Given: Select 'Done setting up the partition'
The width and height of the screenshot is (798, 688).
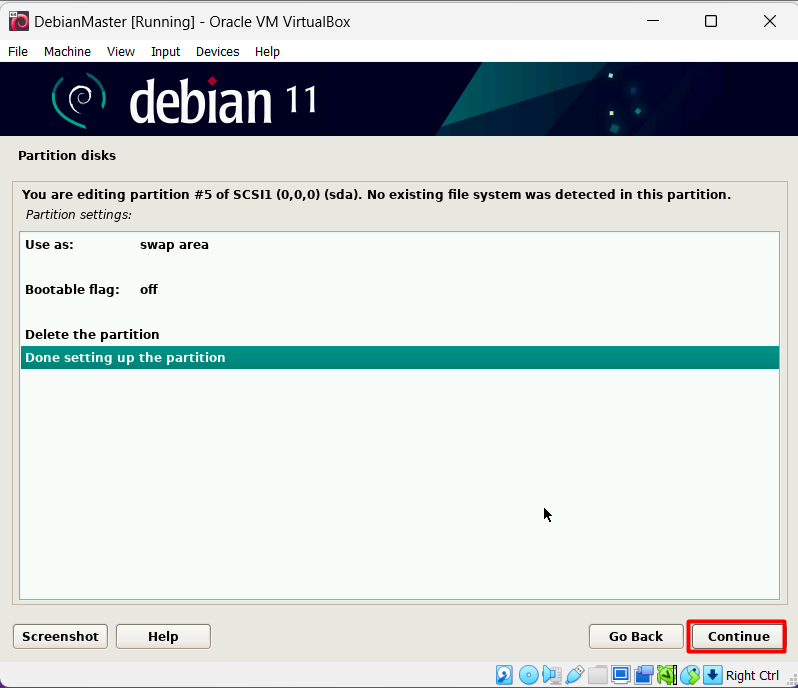Looking at the screenshot, I should (x=400, y=357).
